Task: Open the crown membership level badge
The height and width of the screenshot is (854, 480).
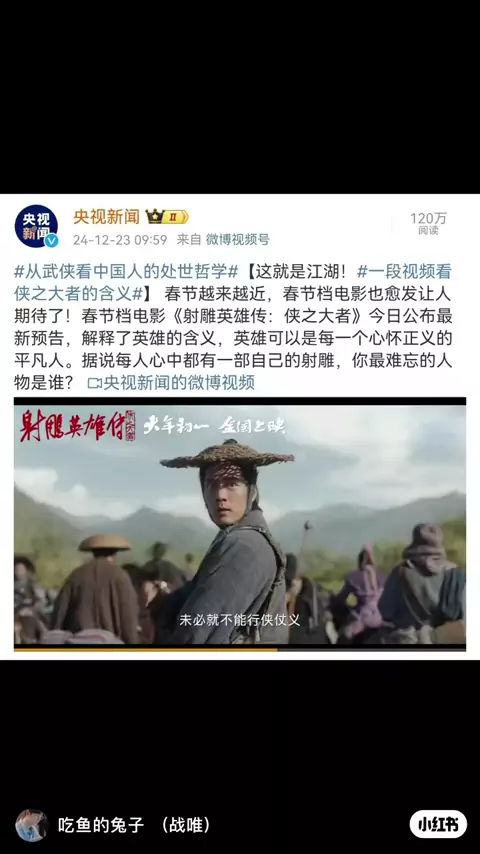Action: click(x=167, y=217)
